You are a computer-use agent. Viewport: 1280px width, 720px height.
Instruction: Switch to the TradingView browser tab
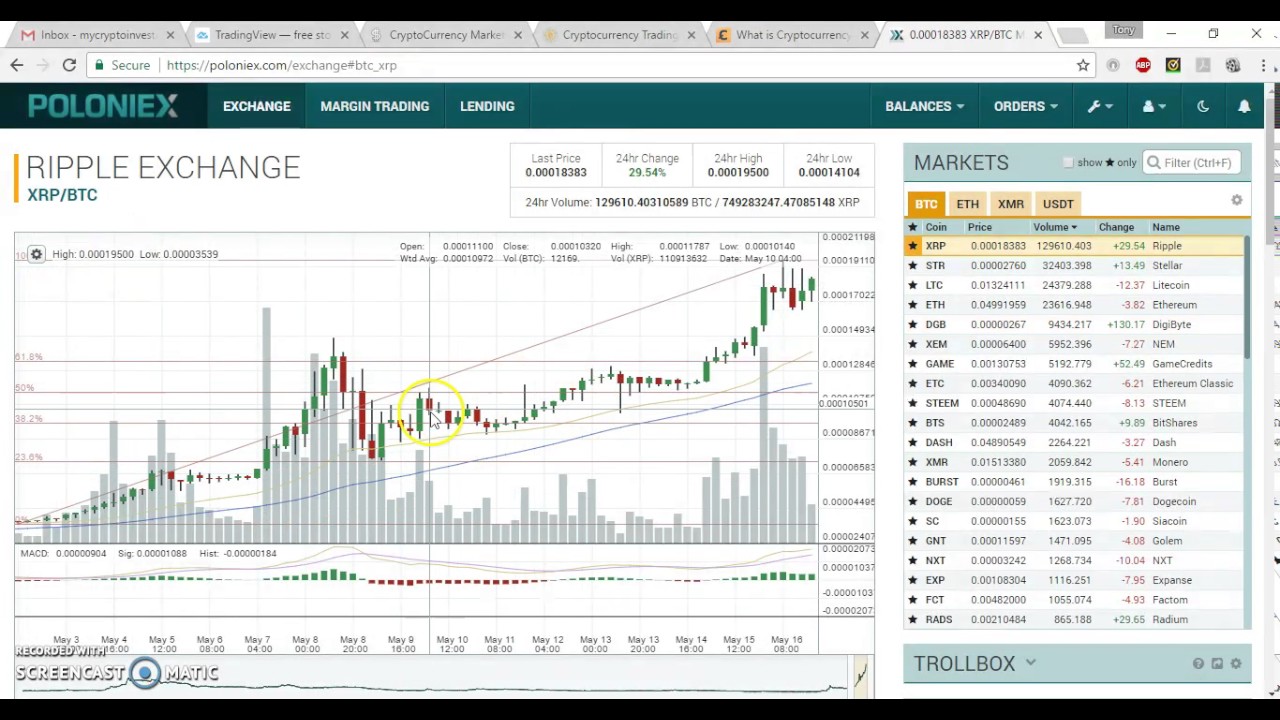click(x=272, y=35)
